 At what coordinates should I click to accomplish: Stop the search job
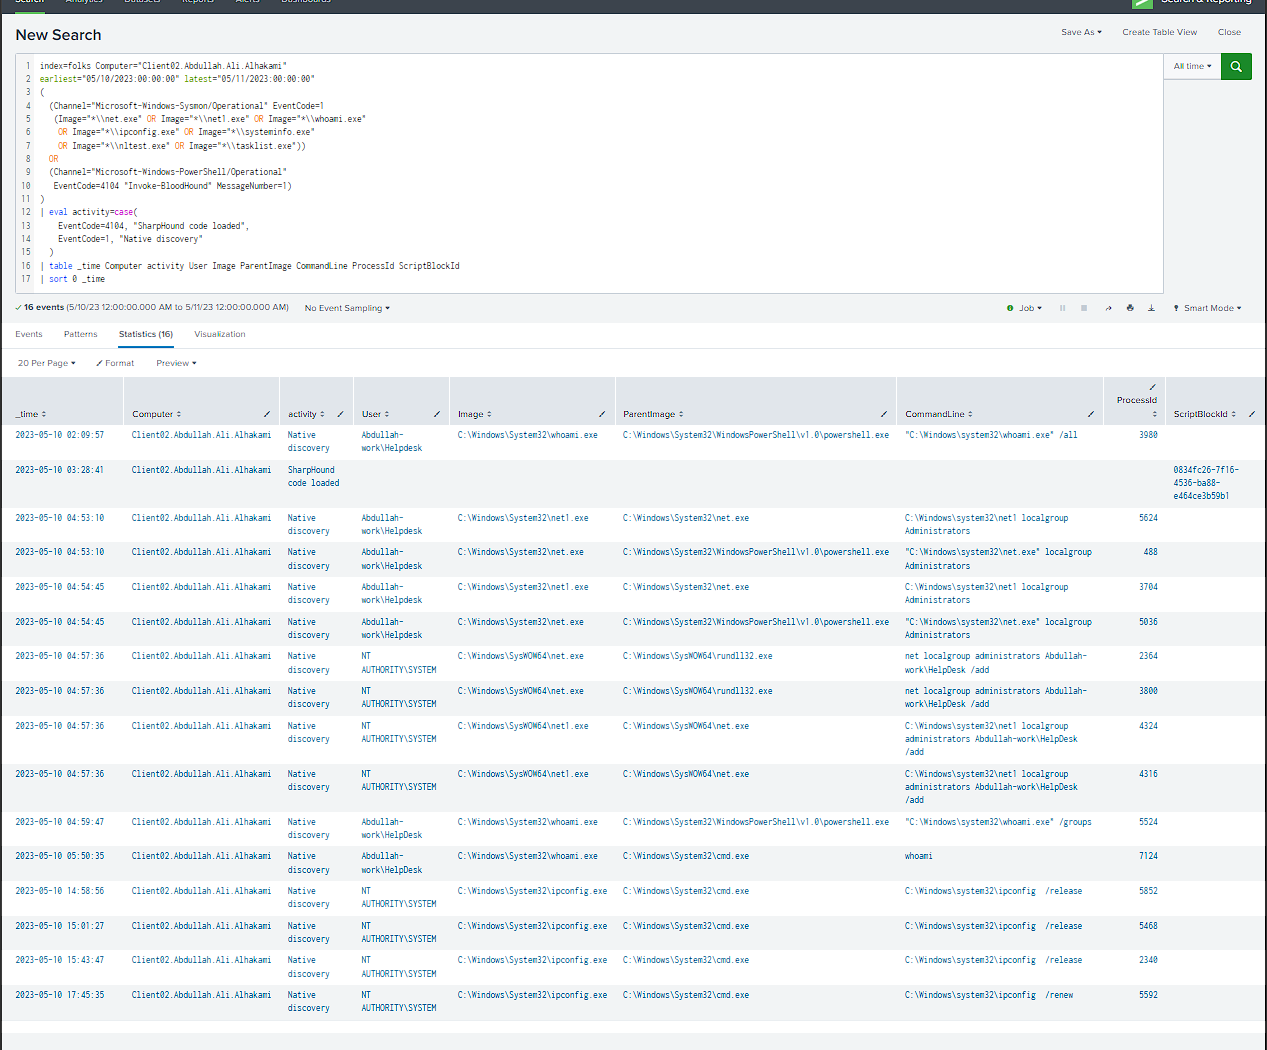coord(1084,308)
